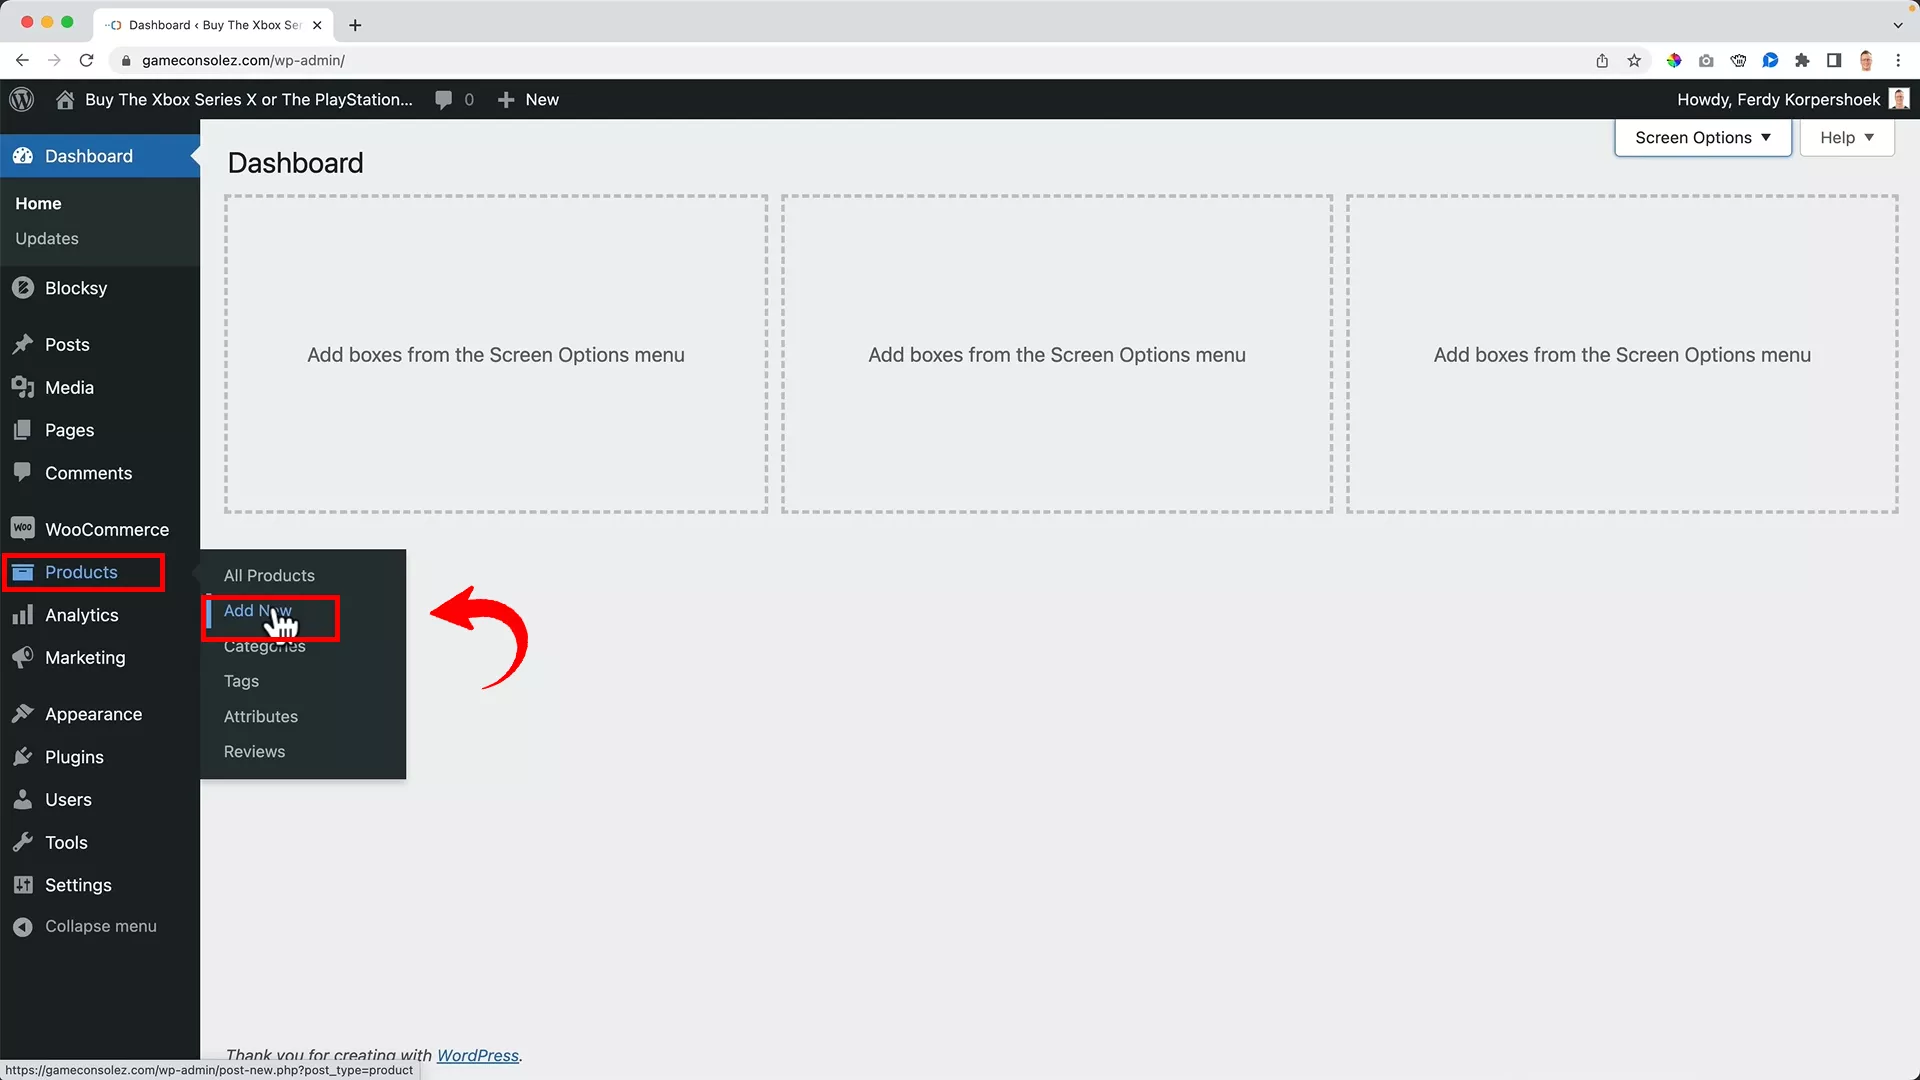Image resolution: width=1920 pixels, height=1080 pixels.
Task: Open comments via the speech bubble icon
Action: (443, 99)
